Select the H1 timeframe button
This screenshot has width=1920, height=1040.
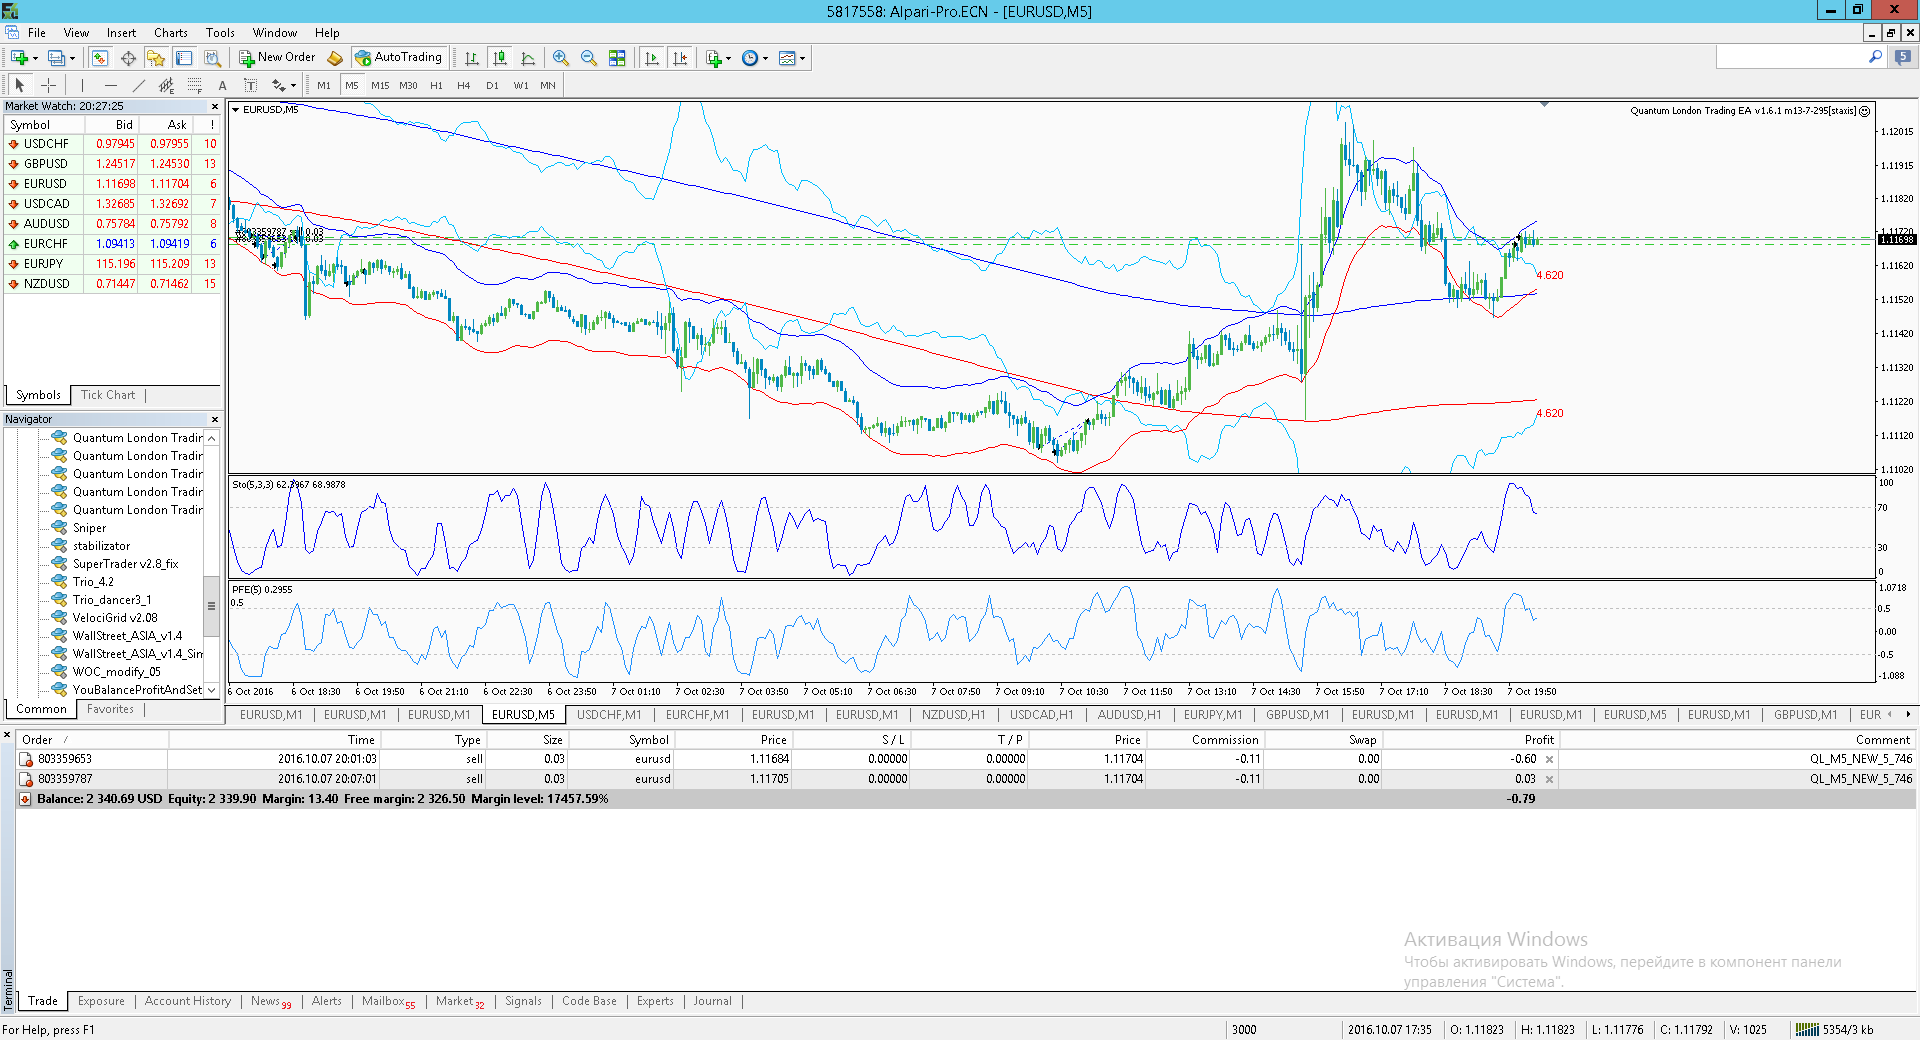[436, 85]
